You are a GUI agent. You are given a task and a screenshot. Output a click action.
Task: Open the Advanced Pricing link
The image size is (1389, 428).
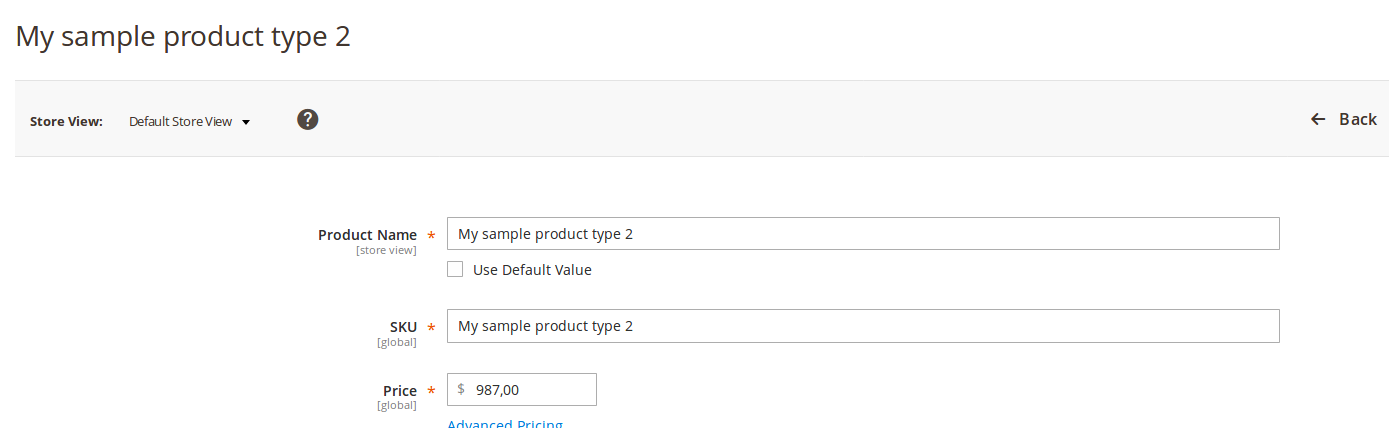point(505,424)
